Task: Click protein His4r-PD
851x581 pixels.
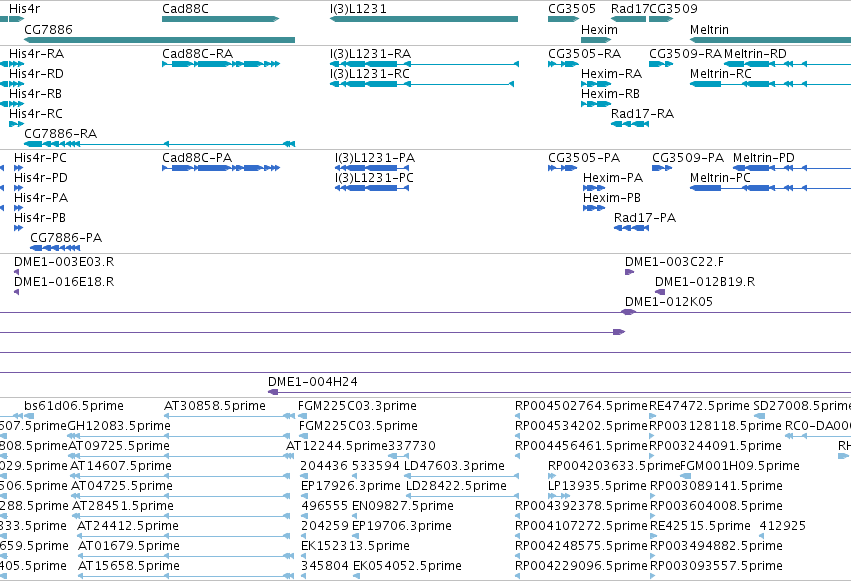Action: tap(41, 178)
